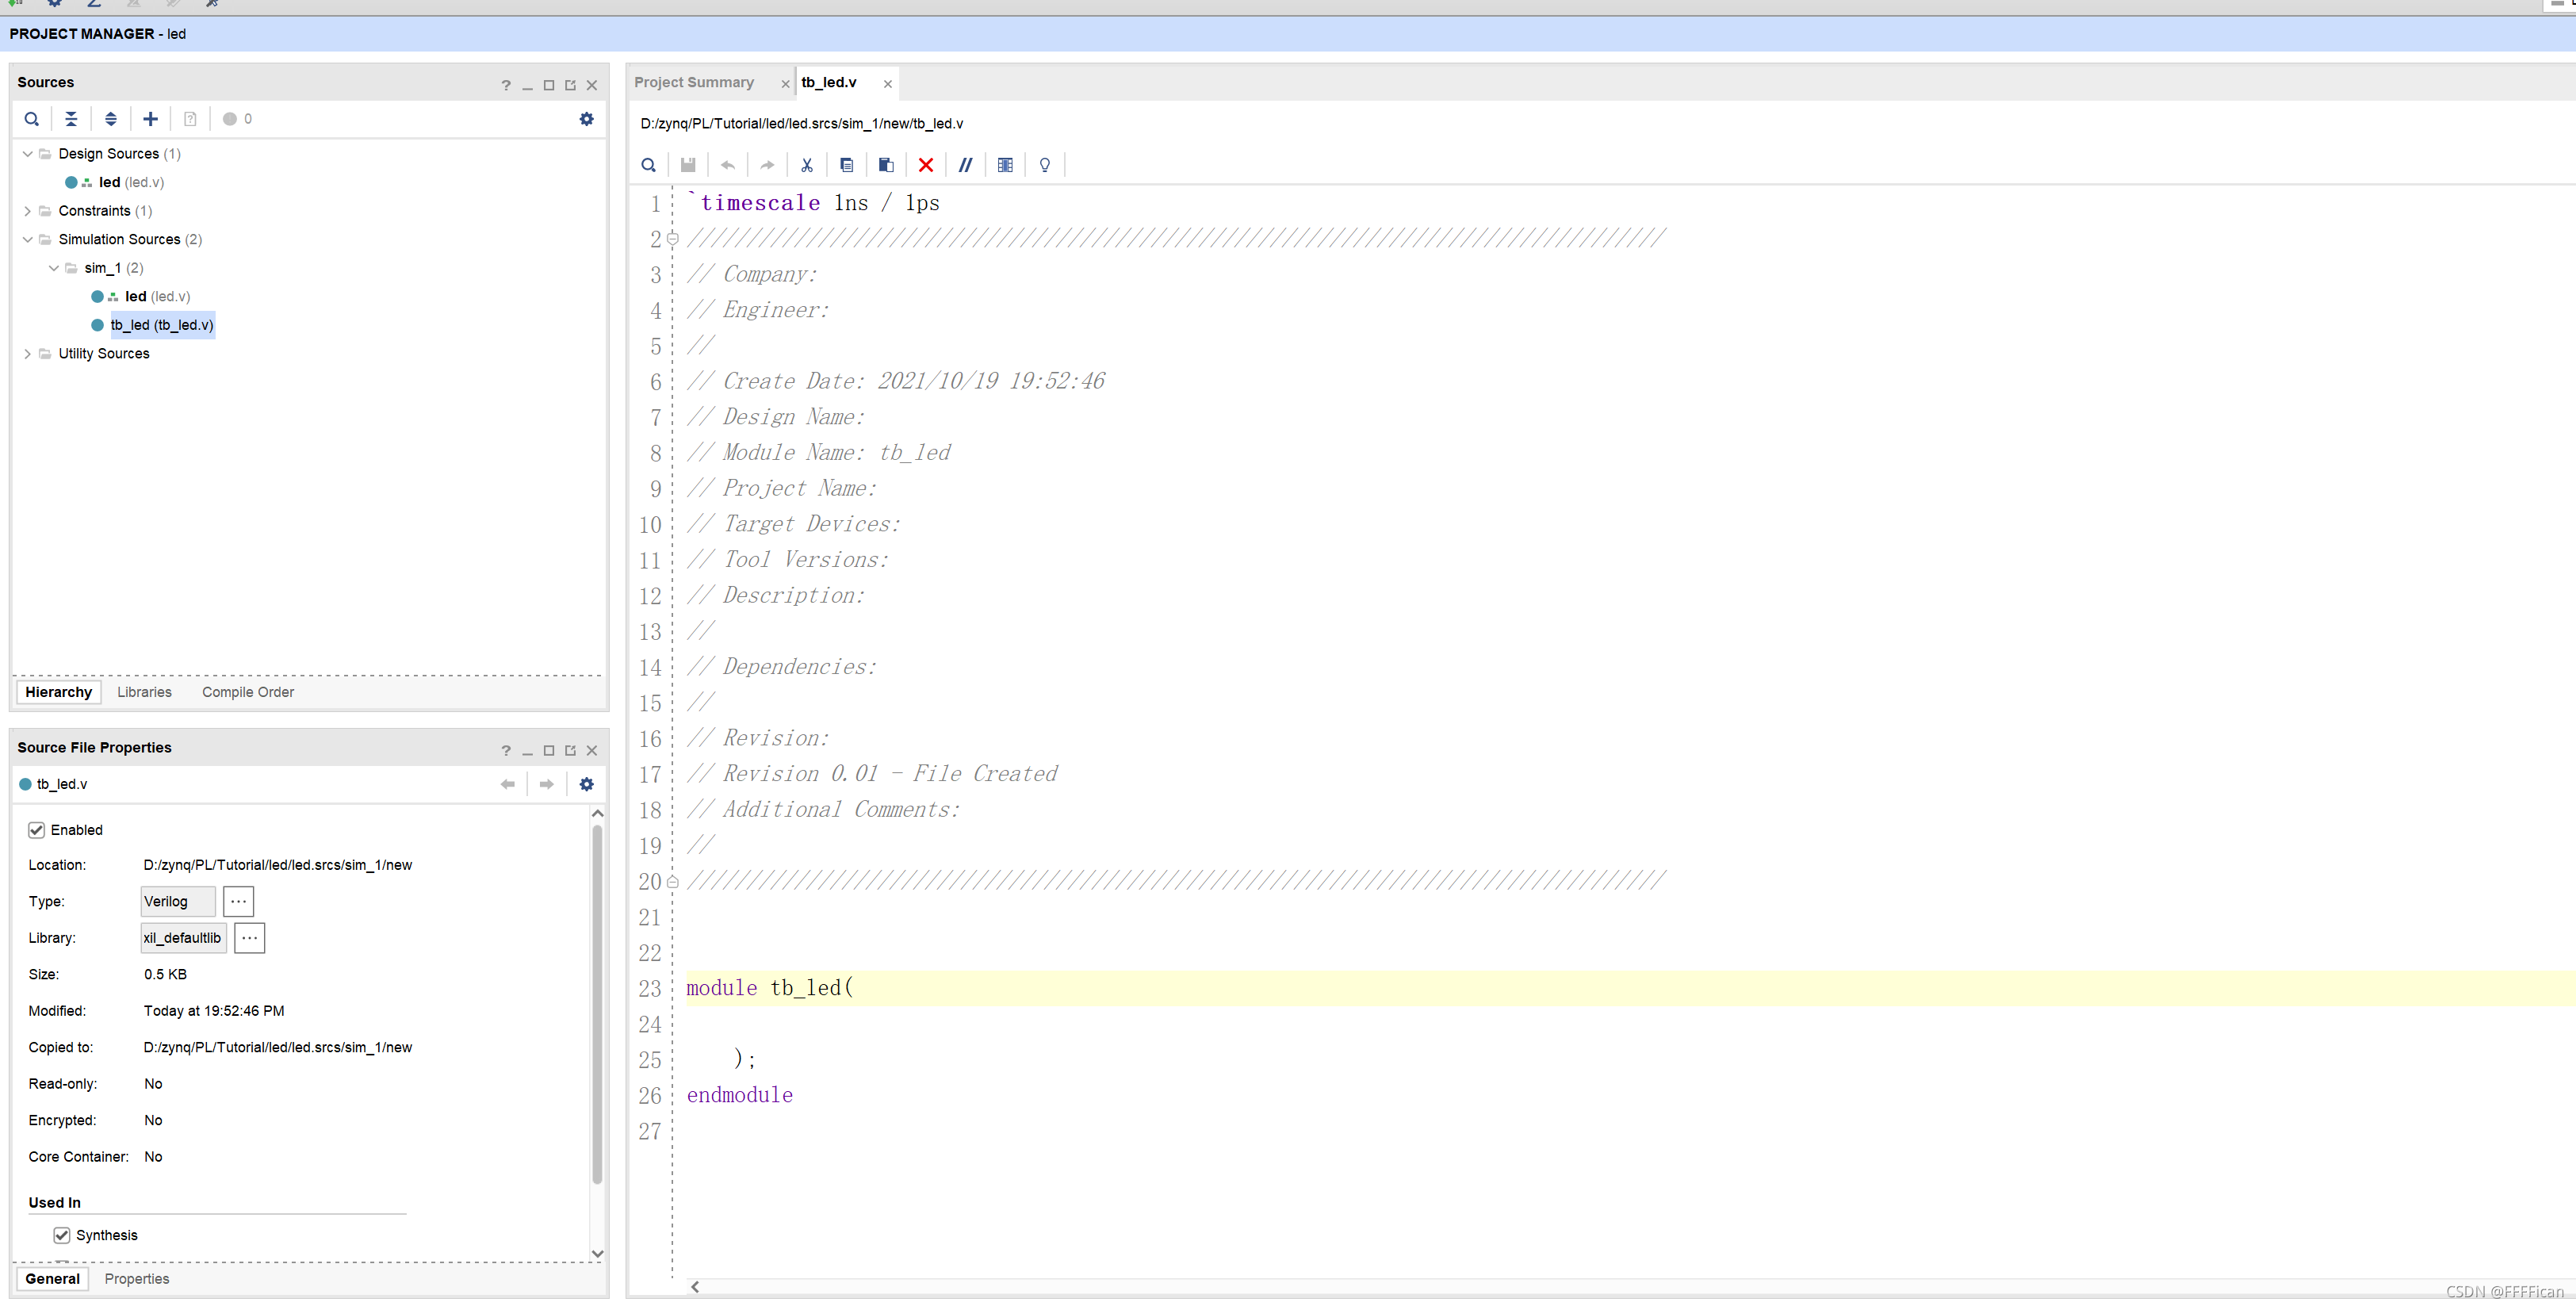Close the Project Summary tab
Image resolution: width=2576 pixels, height=1306 pixels.
[x=785, y=84]
